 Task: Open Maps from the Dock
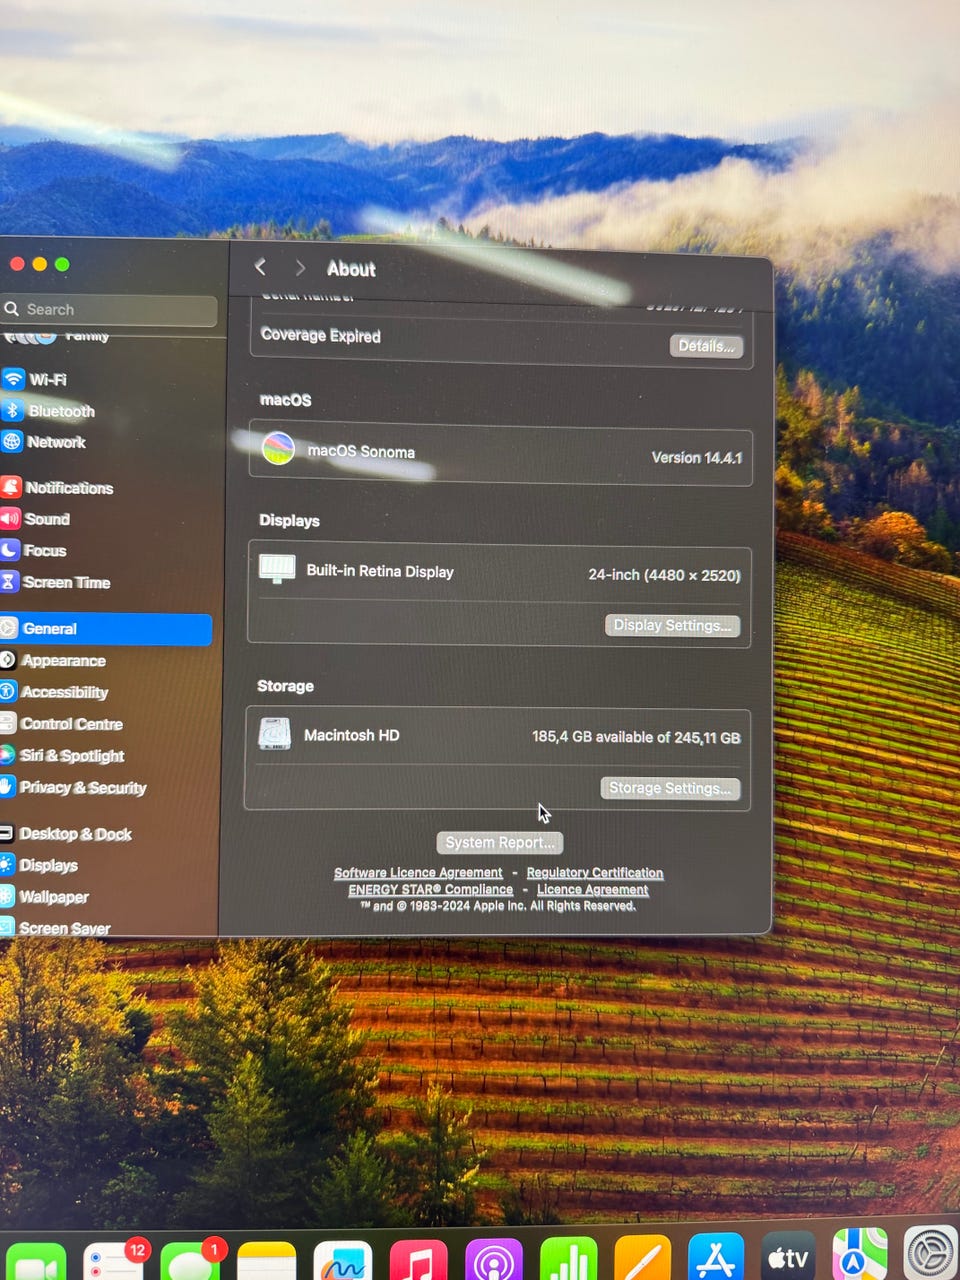[860, 1253]
